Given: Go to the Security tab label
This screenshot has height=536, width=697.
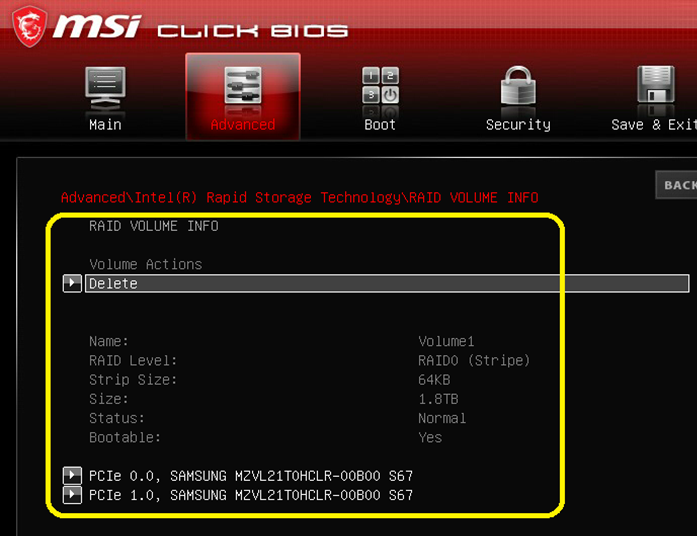Looking at the screenshot, I should 518,125.
